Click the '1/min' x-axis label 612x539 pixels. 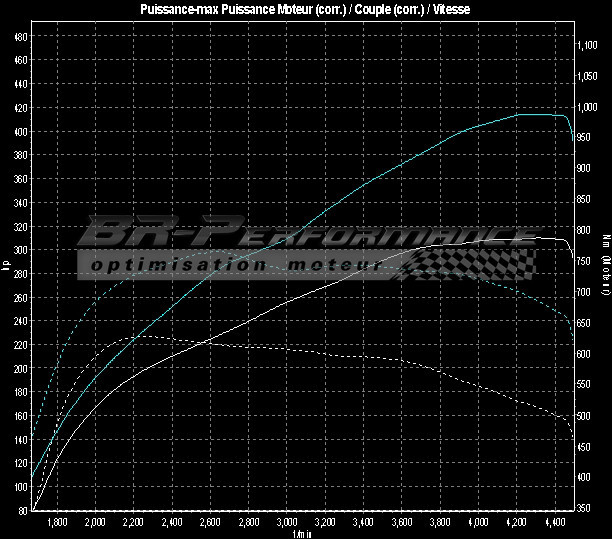click(301, 534)
